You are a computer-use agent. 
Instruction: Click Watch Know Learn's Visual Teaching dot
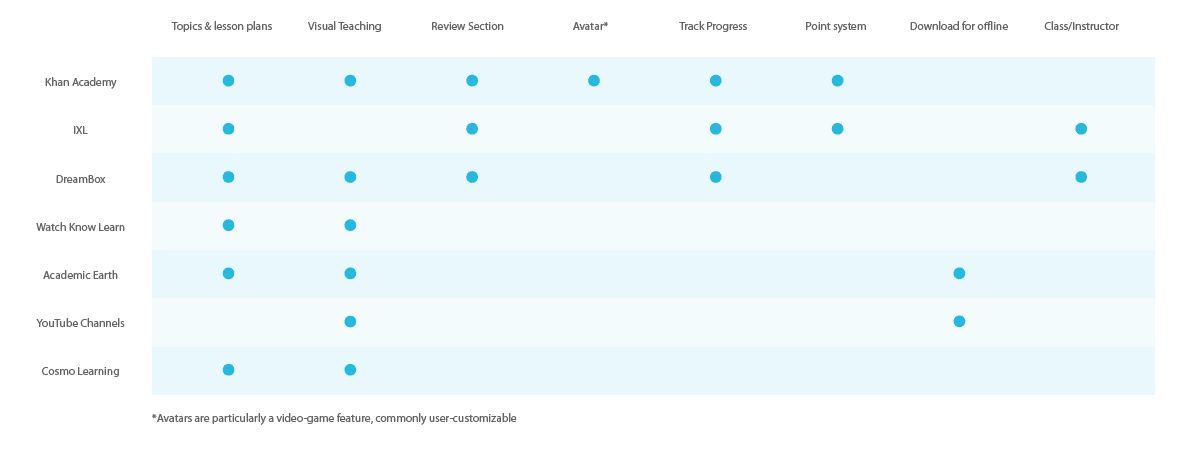click(x=350, y=225)
